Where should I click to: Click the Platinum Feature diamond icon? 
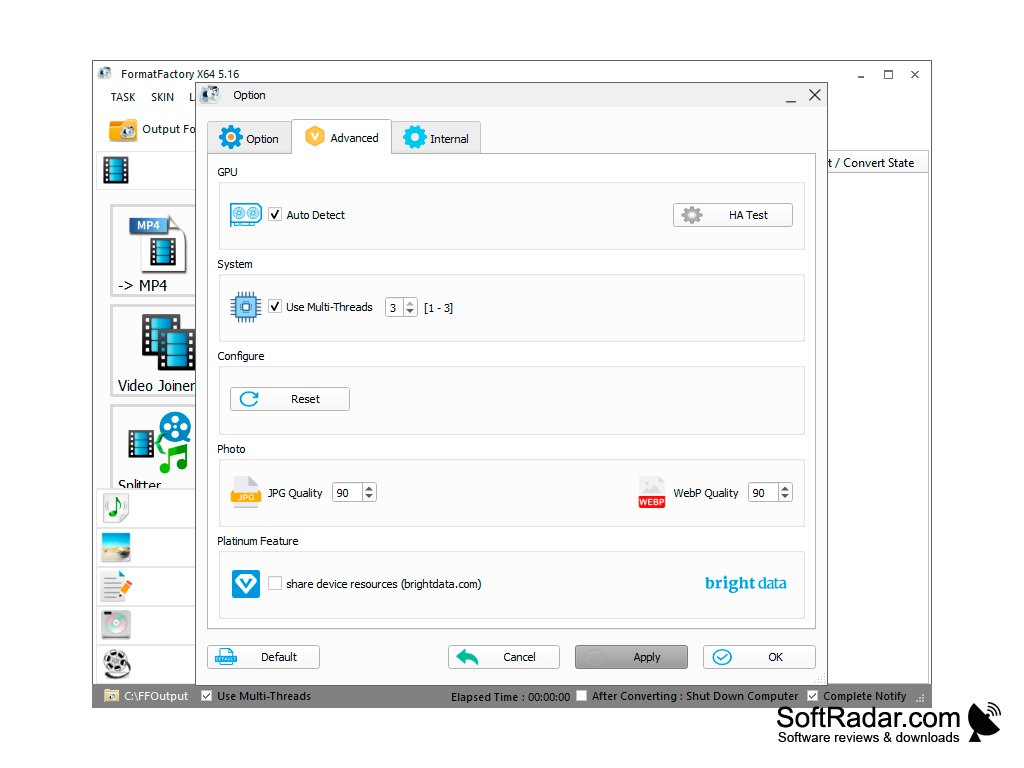[246, 584]
